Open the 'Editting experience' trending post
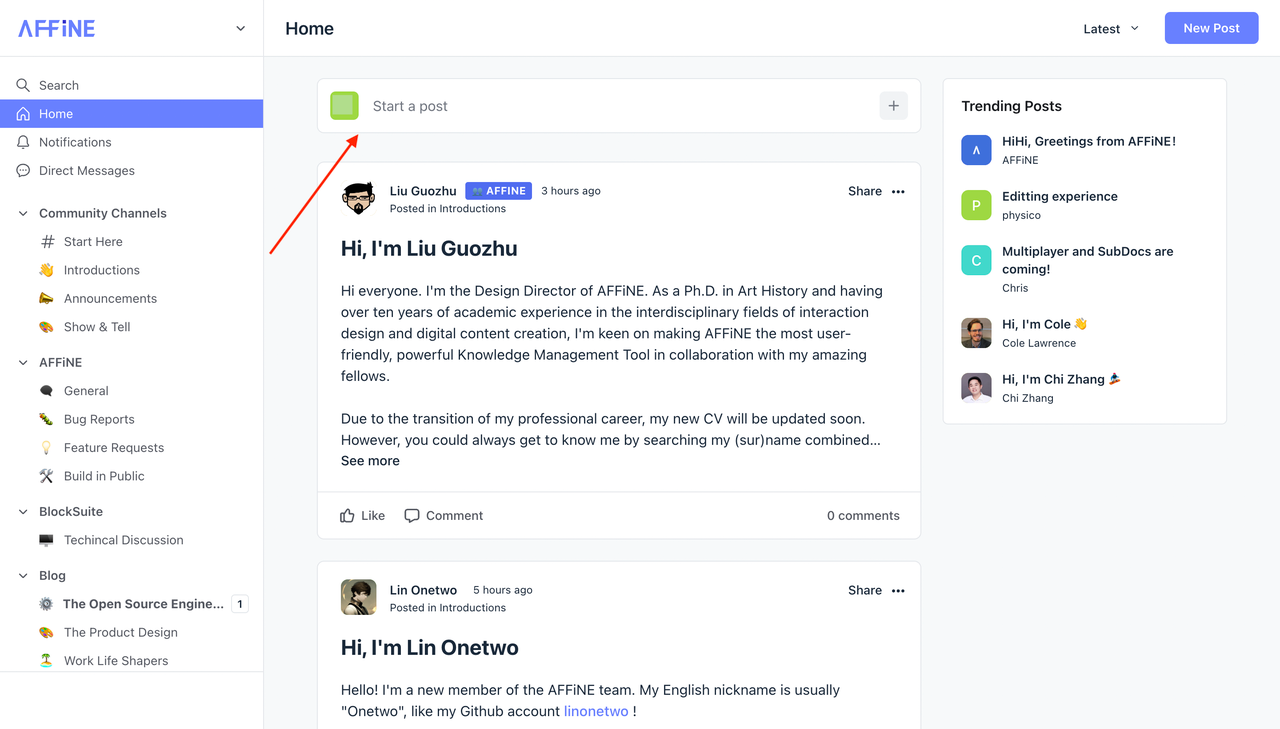1280x729 pixels. click(x=1060, y=196)
